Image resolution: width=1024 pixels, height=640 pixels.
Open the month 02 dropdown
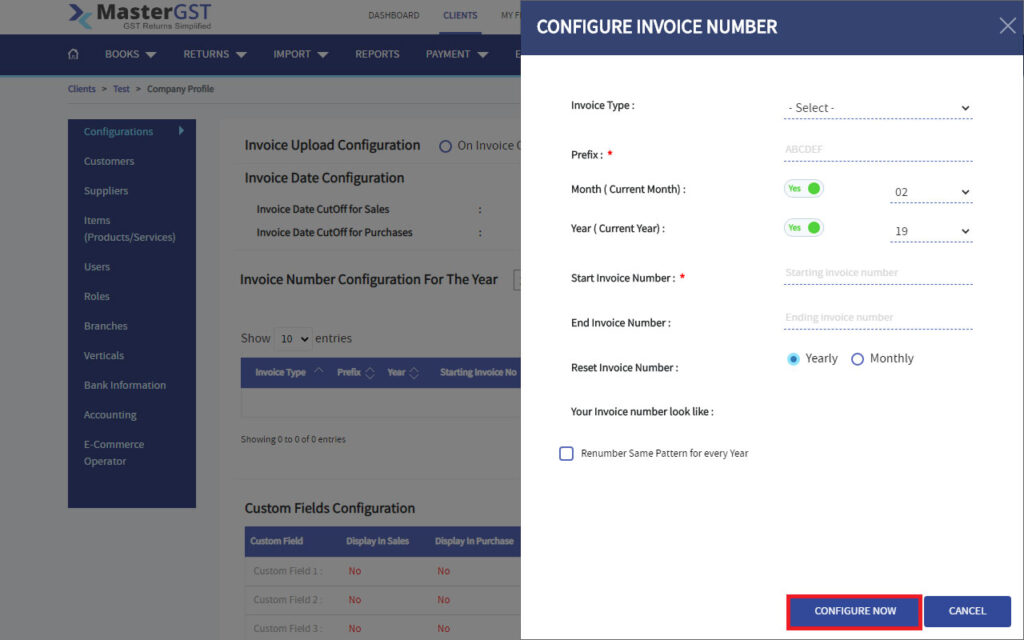[930, 191]
